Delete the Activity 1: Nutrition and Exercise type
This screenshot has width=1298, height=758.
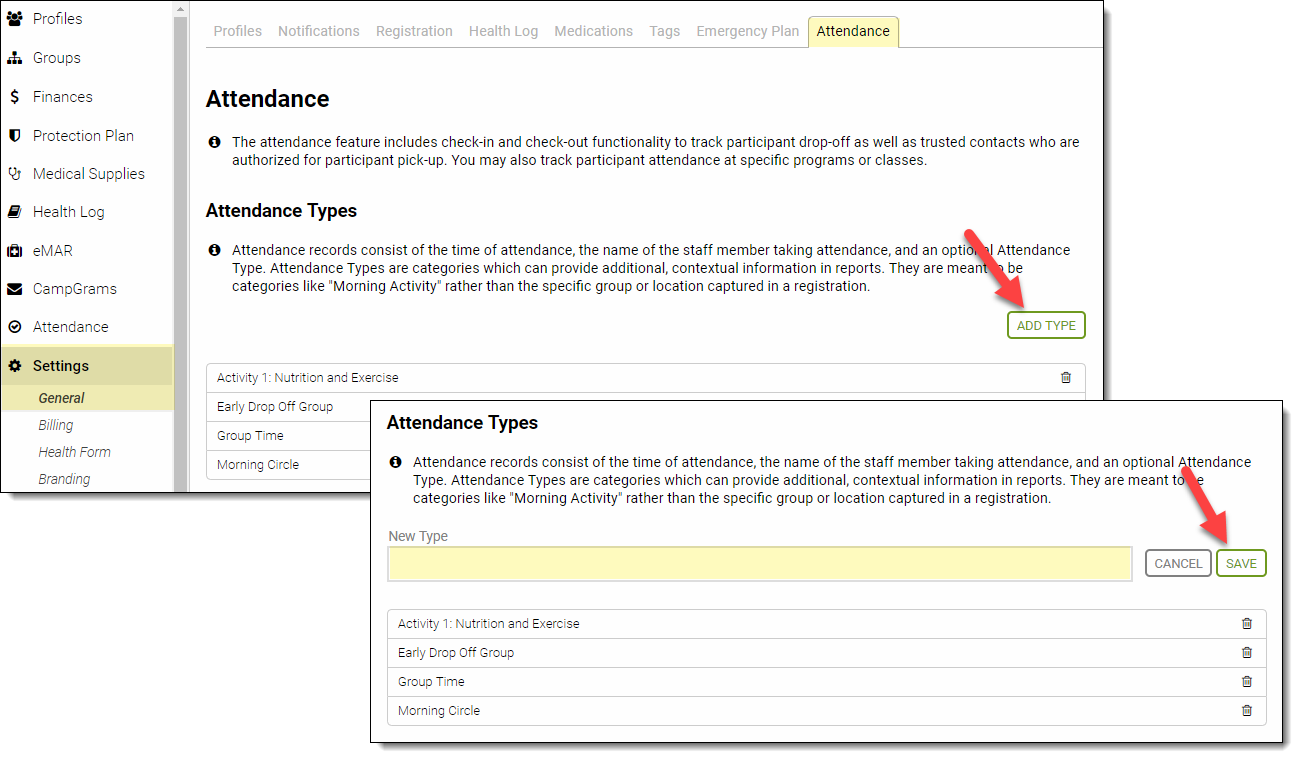(x=1247, y=622)
